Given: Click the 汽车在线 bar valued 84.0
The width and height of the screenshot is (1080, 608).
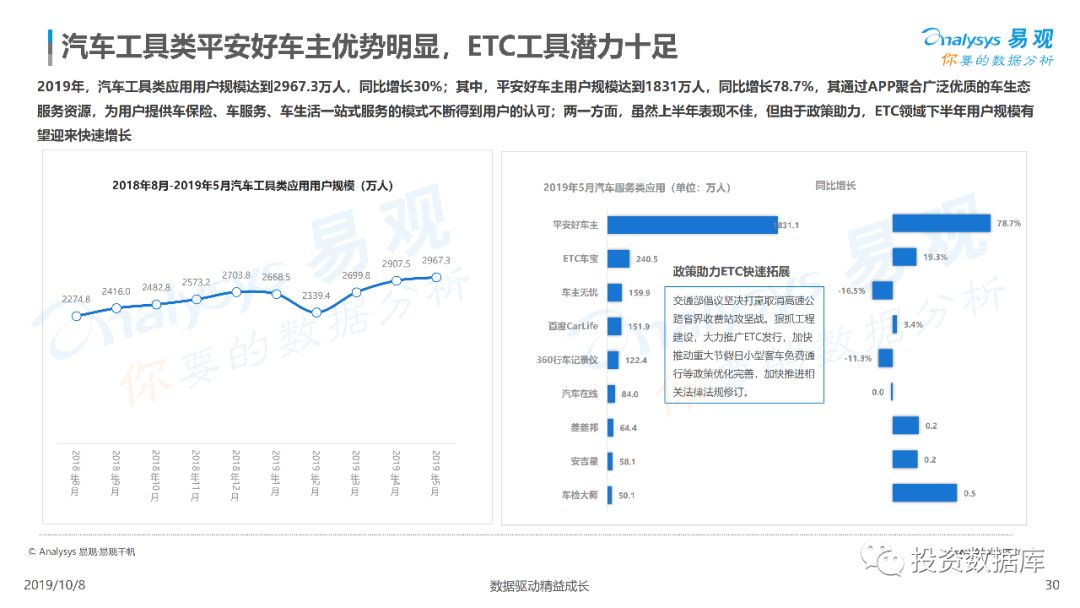Looking at the screenshot, I should pos(611,393).
